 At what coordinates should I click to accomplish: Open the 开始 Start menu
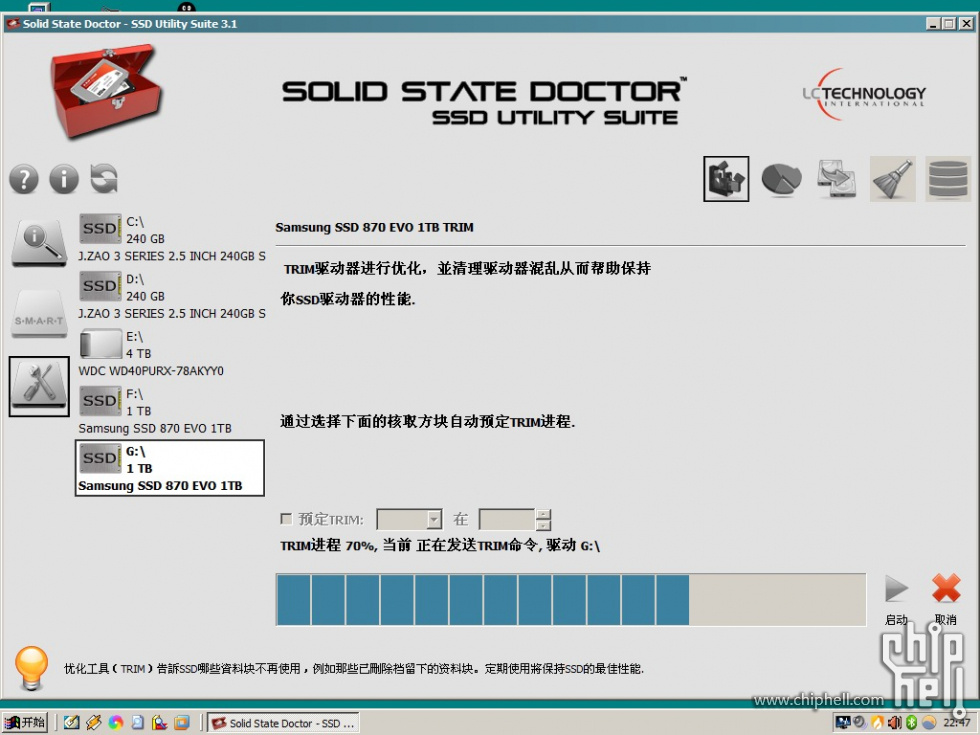(x=25, y=722)
